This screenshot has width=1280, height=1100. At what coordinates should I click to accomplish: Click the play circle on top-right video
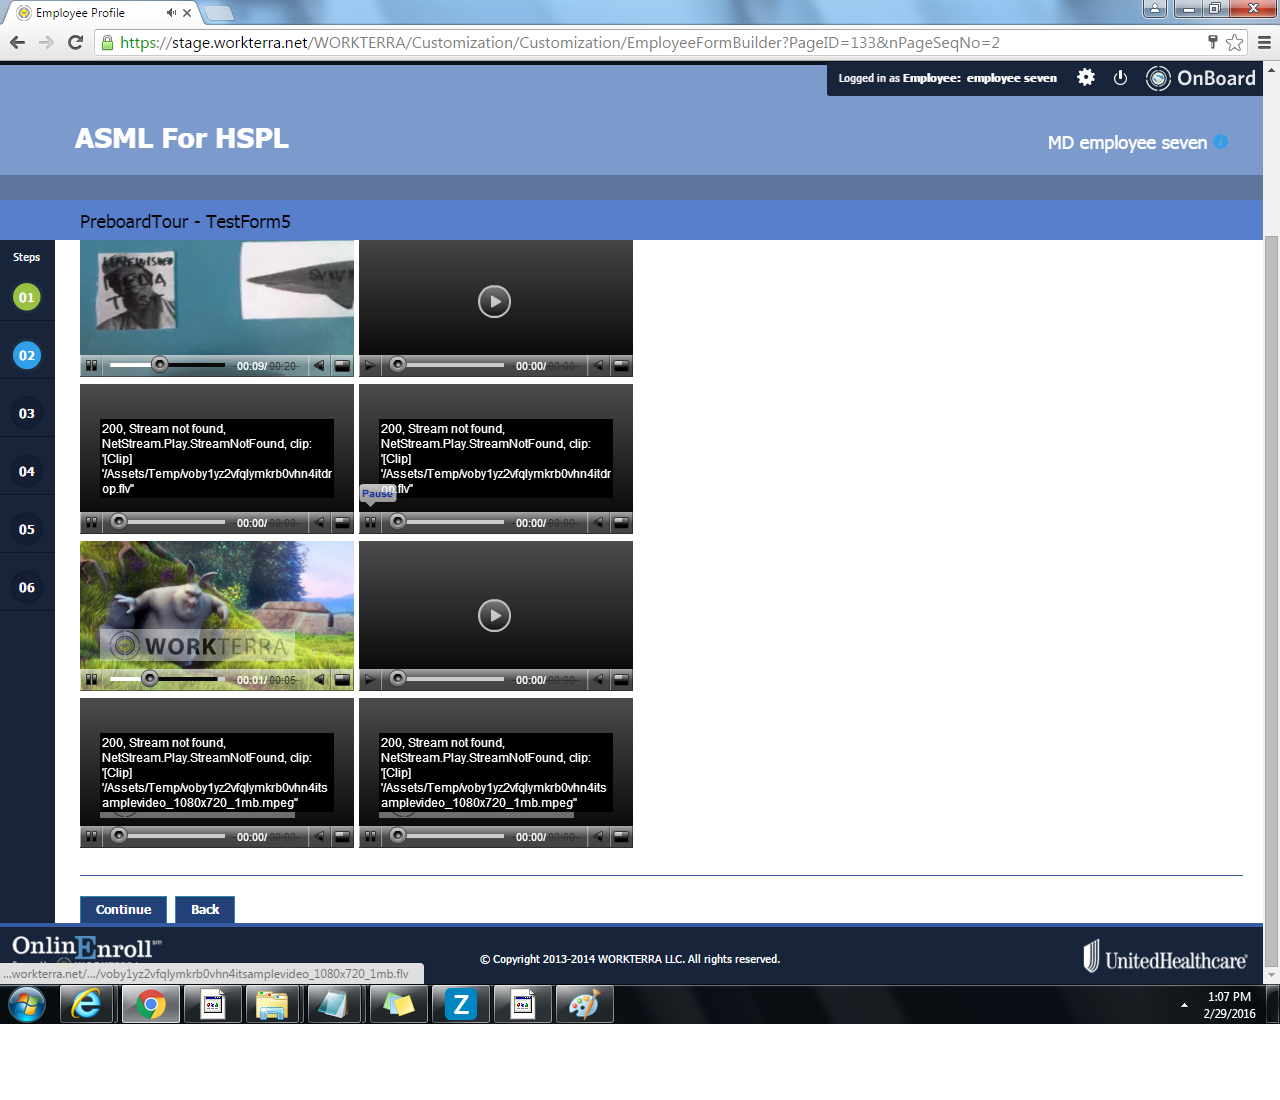[494, 301]
